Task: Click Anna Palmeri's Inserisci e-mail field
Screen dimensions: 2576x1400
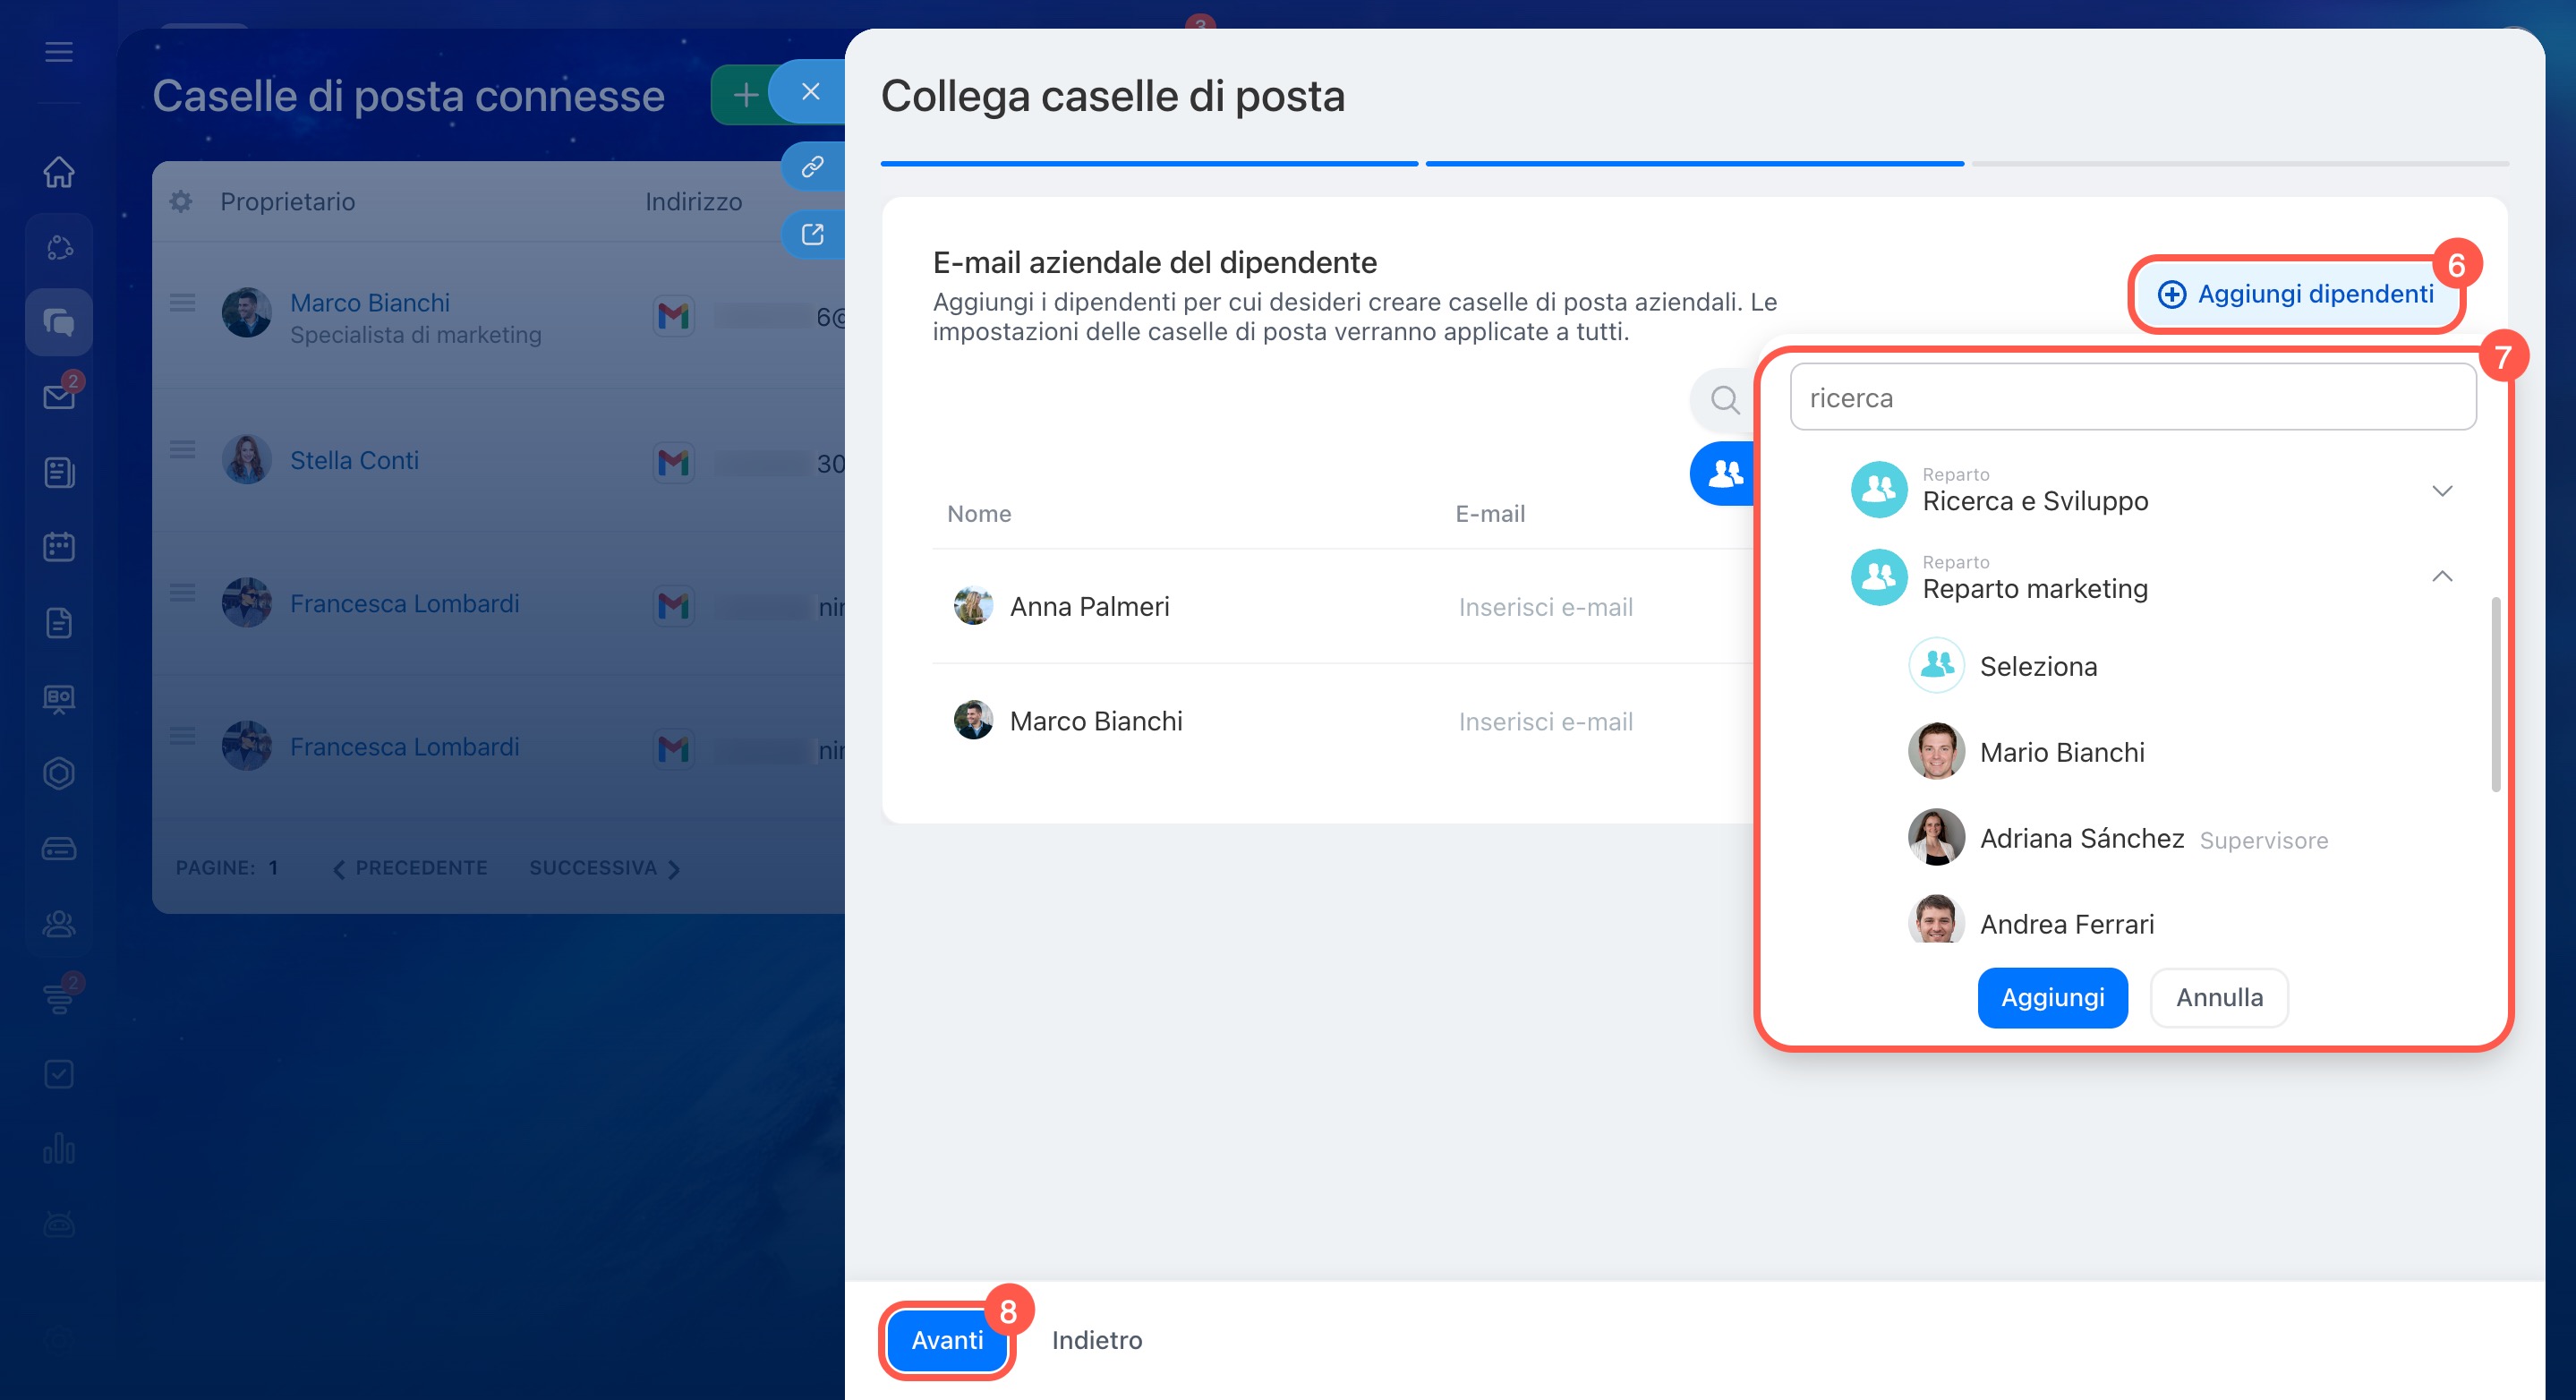Action: click(x=1545, y=607)
